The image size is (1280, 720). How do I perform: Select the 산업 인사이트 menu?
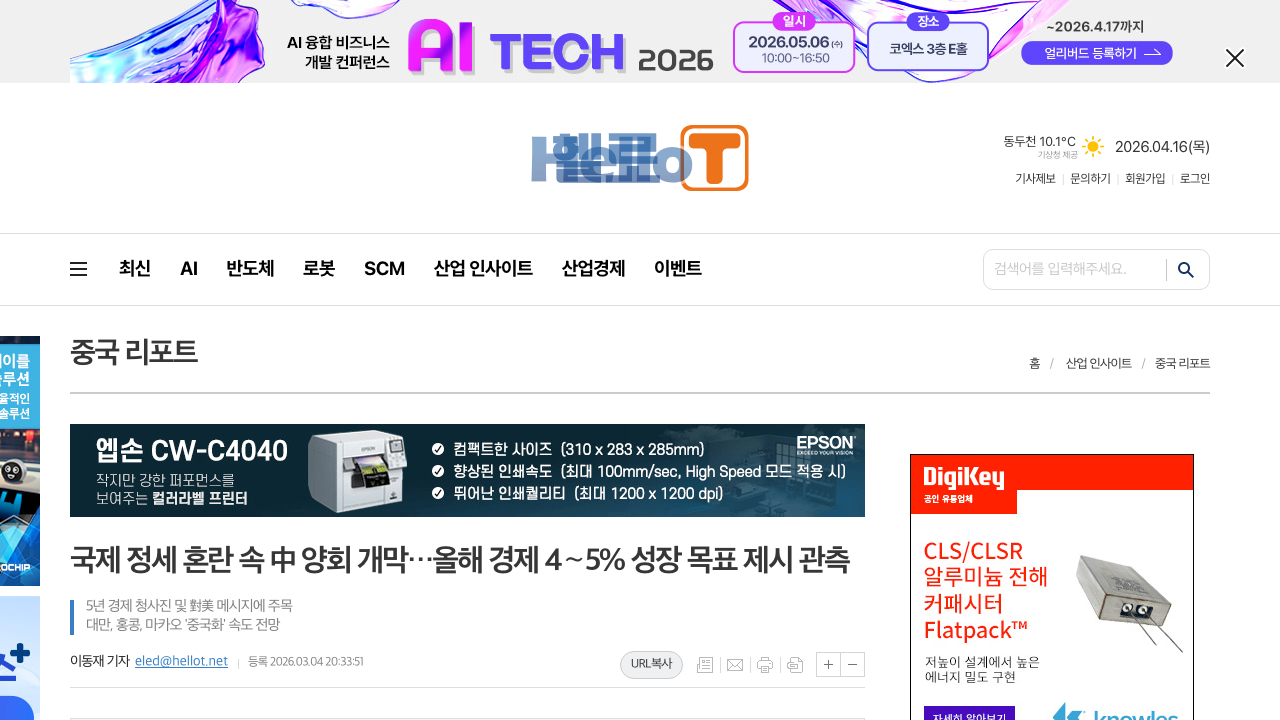[x=483, y=269]
